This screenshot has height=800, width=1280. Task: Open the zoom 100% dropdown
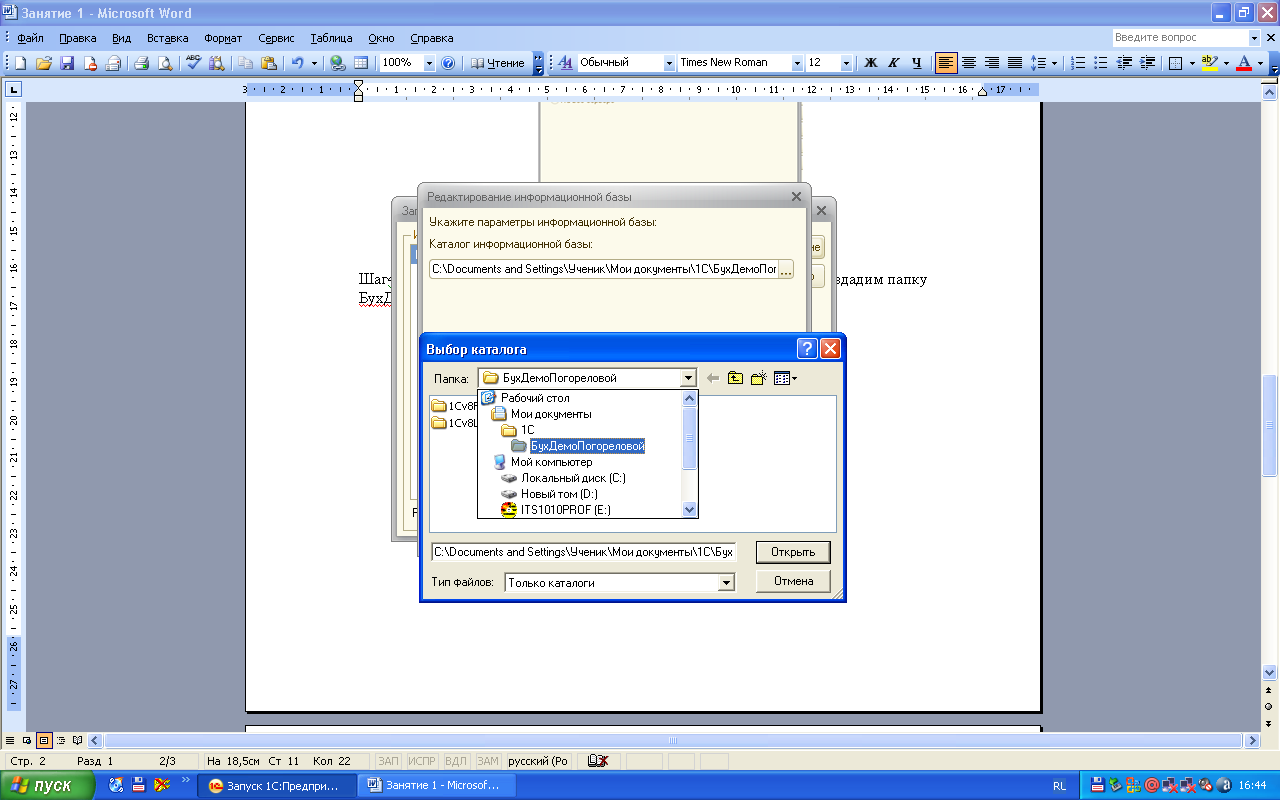tap(430, 63)
